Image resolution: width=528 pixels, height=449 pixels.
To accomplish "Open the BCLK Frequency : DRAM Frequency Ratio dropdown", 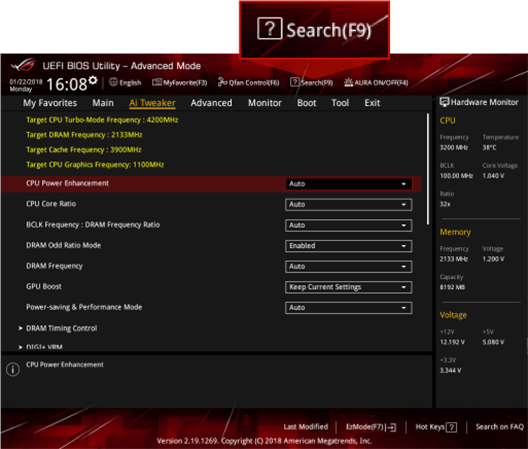I will pos(349,225).
